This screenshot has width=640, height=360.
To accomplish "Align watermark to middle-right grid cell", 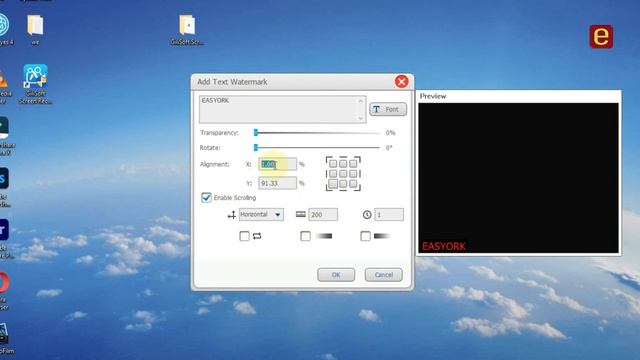I will [x=353, y=174].
